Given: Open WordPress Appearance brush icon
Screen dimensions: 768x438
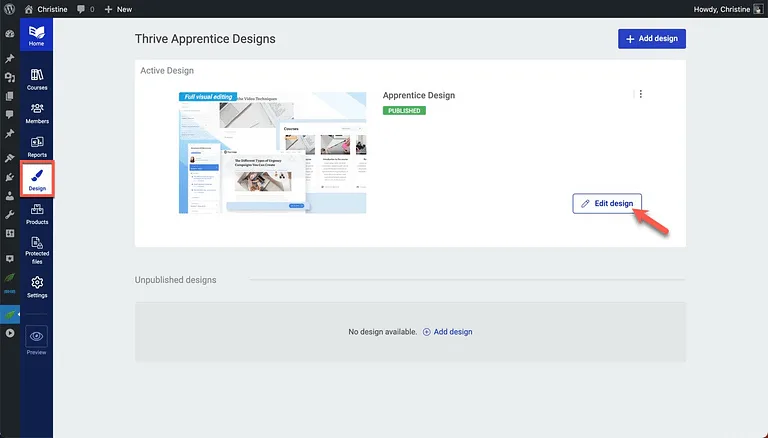Looking at the screenshot, I should [x=10, y=158].
